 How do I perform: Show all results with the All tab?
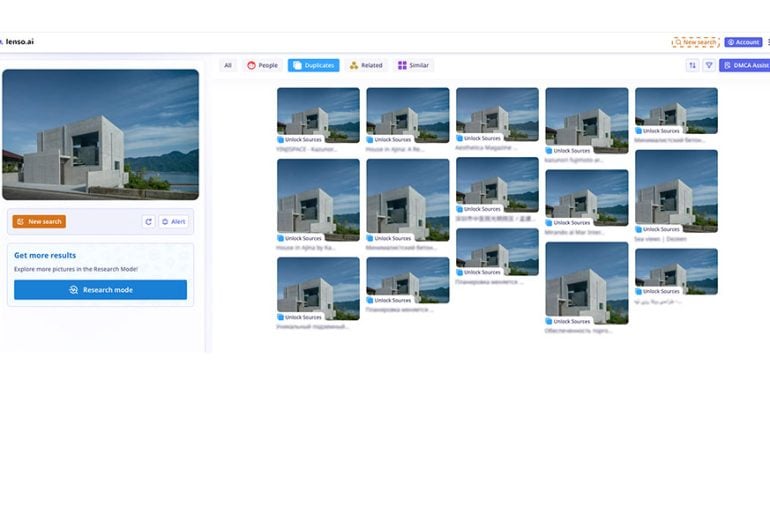228,65
